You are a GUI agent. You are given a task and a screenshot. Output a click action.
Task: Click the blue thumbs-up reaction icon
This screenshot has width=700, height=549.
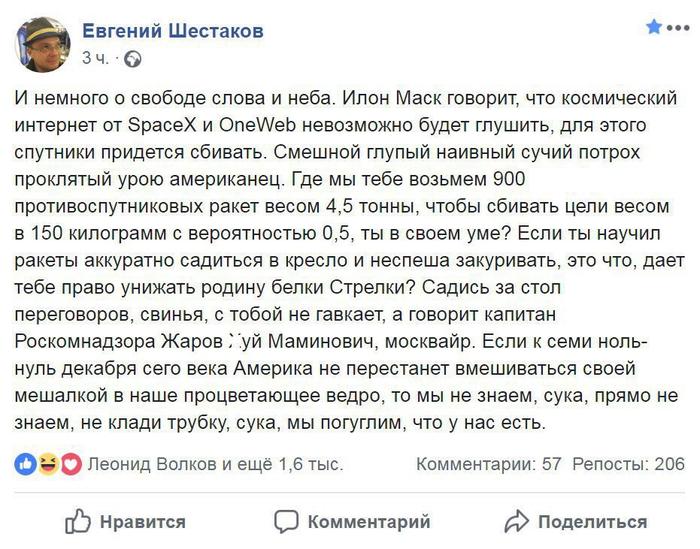coord(25,464)
